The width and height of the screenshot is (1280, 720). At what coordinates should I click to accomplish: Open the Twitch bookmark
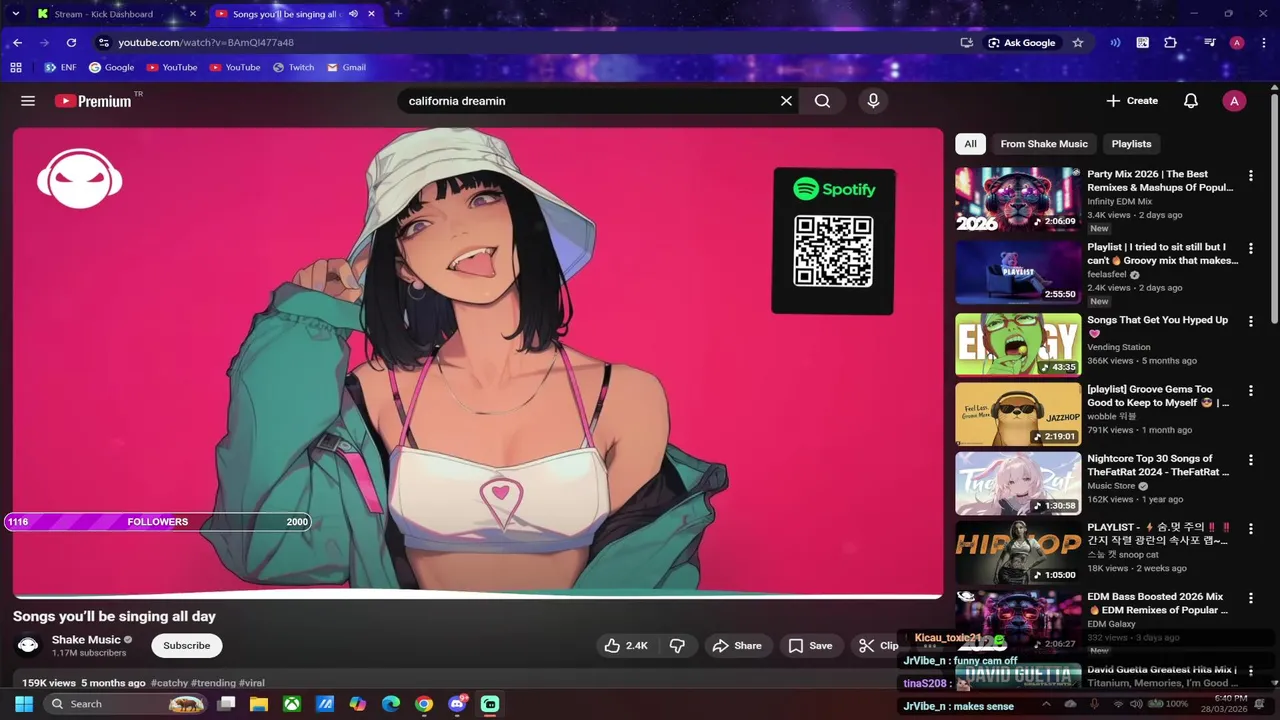[x=293, y=68]
